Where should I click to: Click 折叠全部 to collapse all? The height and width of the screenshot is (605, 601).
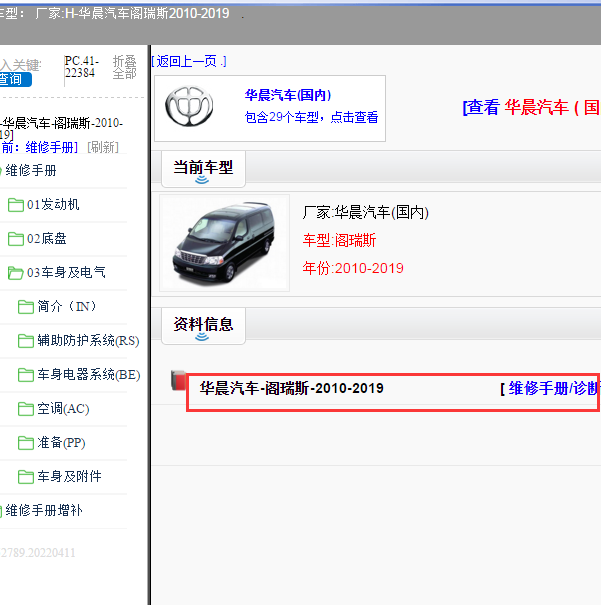tap(124, 67)
